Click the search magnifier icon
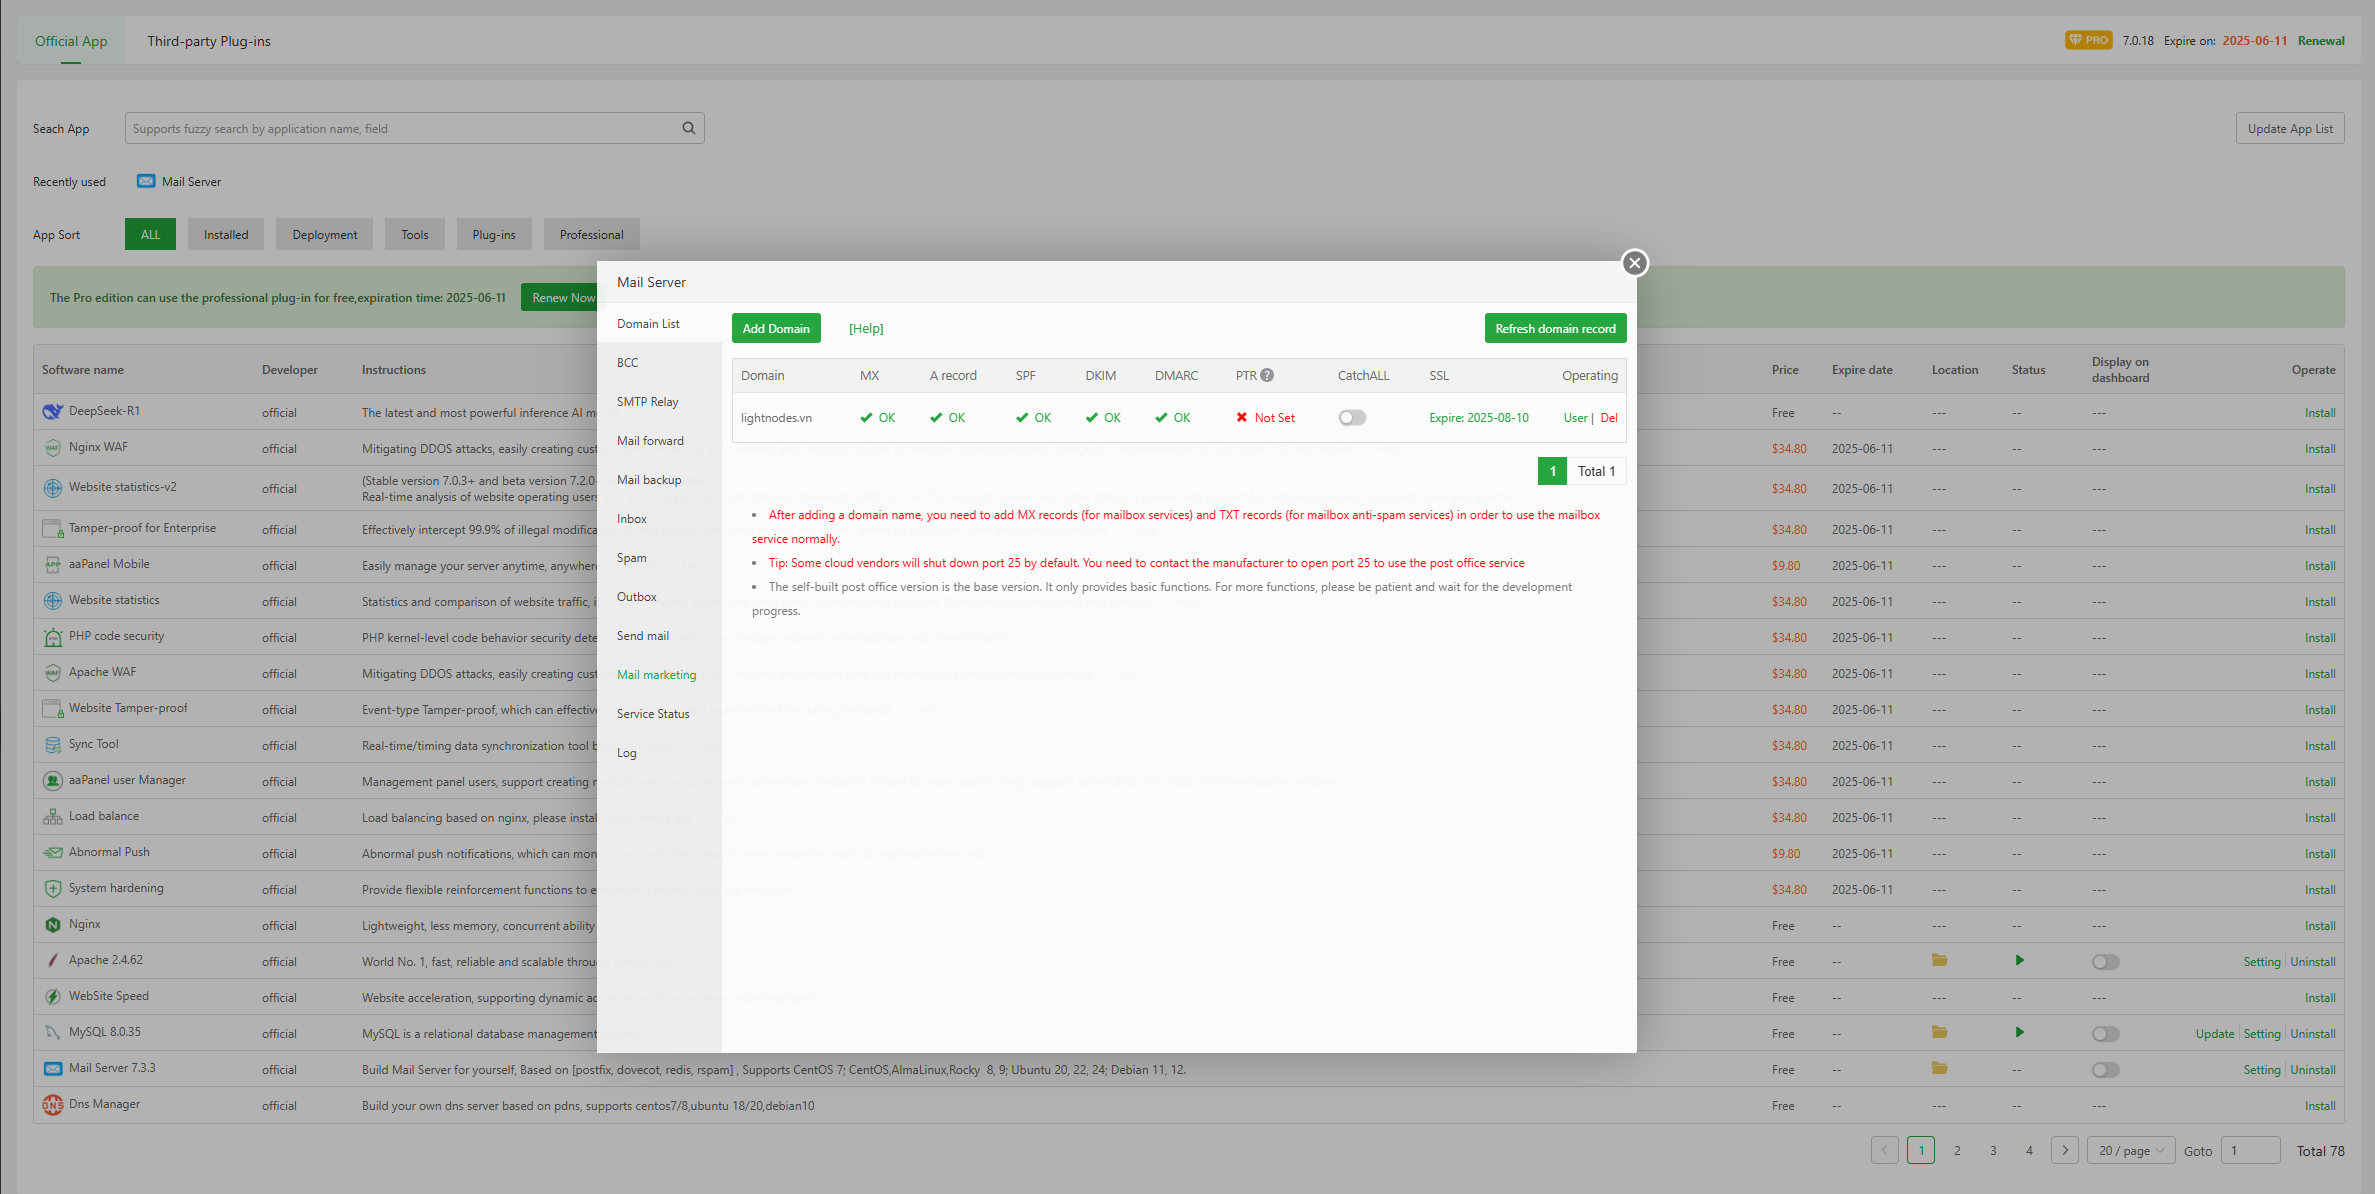 tap(689, 128)
